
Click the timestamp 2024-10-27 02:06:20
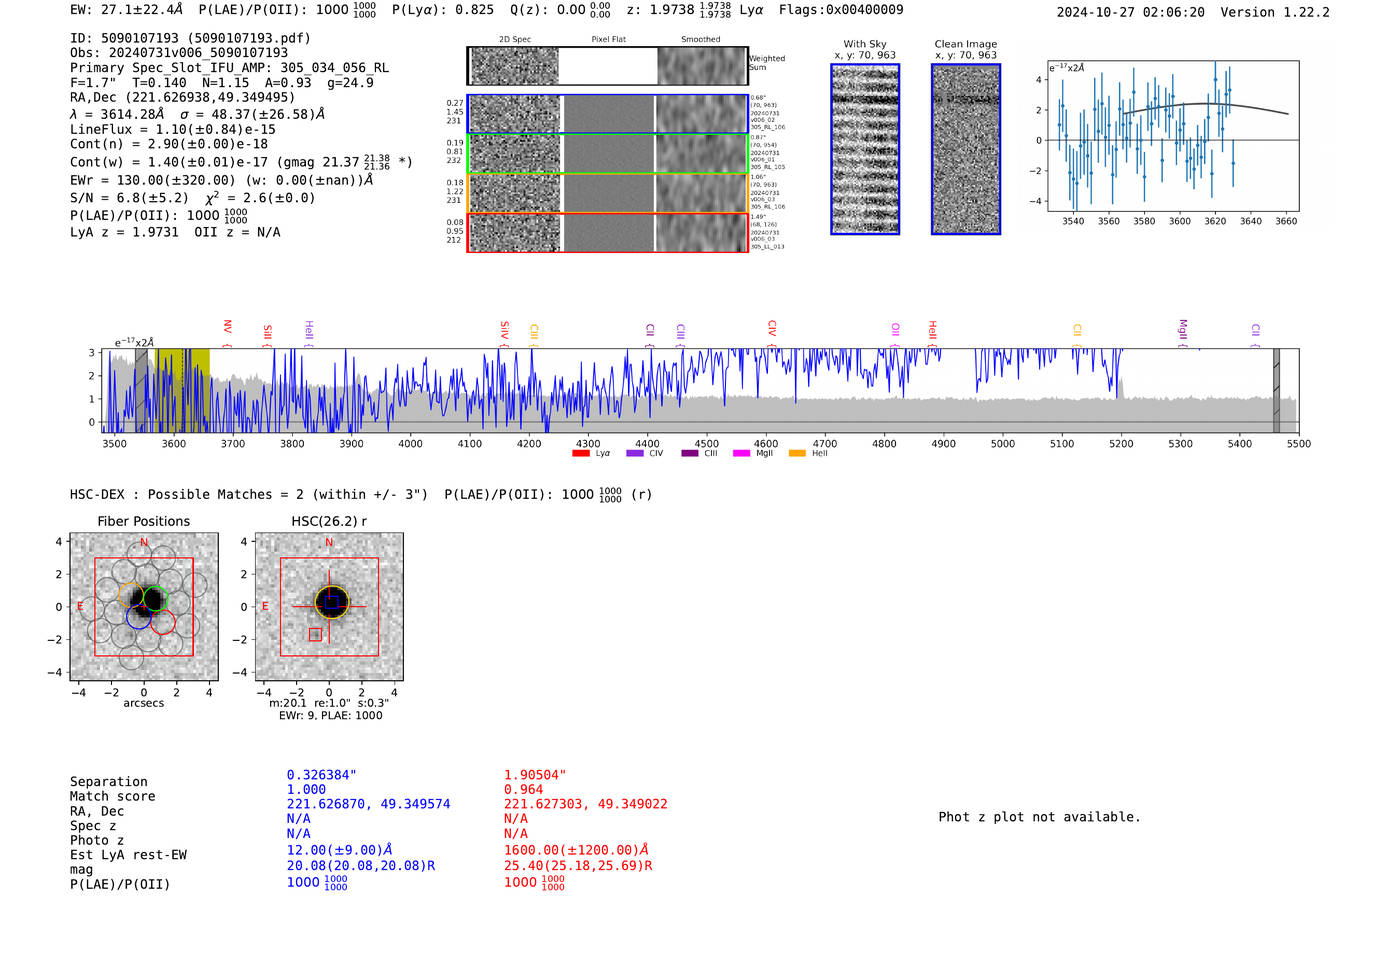[x=1131, y=13]
